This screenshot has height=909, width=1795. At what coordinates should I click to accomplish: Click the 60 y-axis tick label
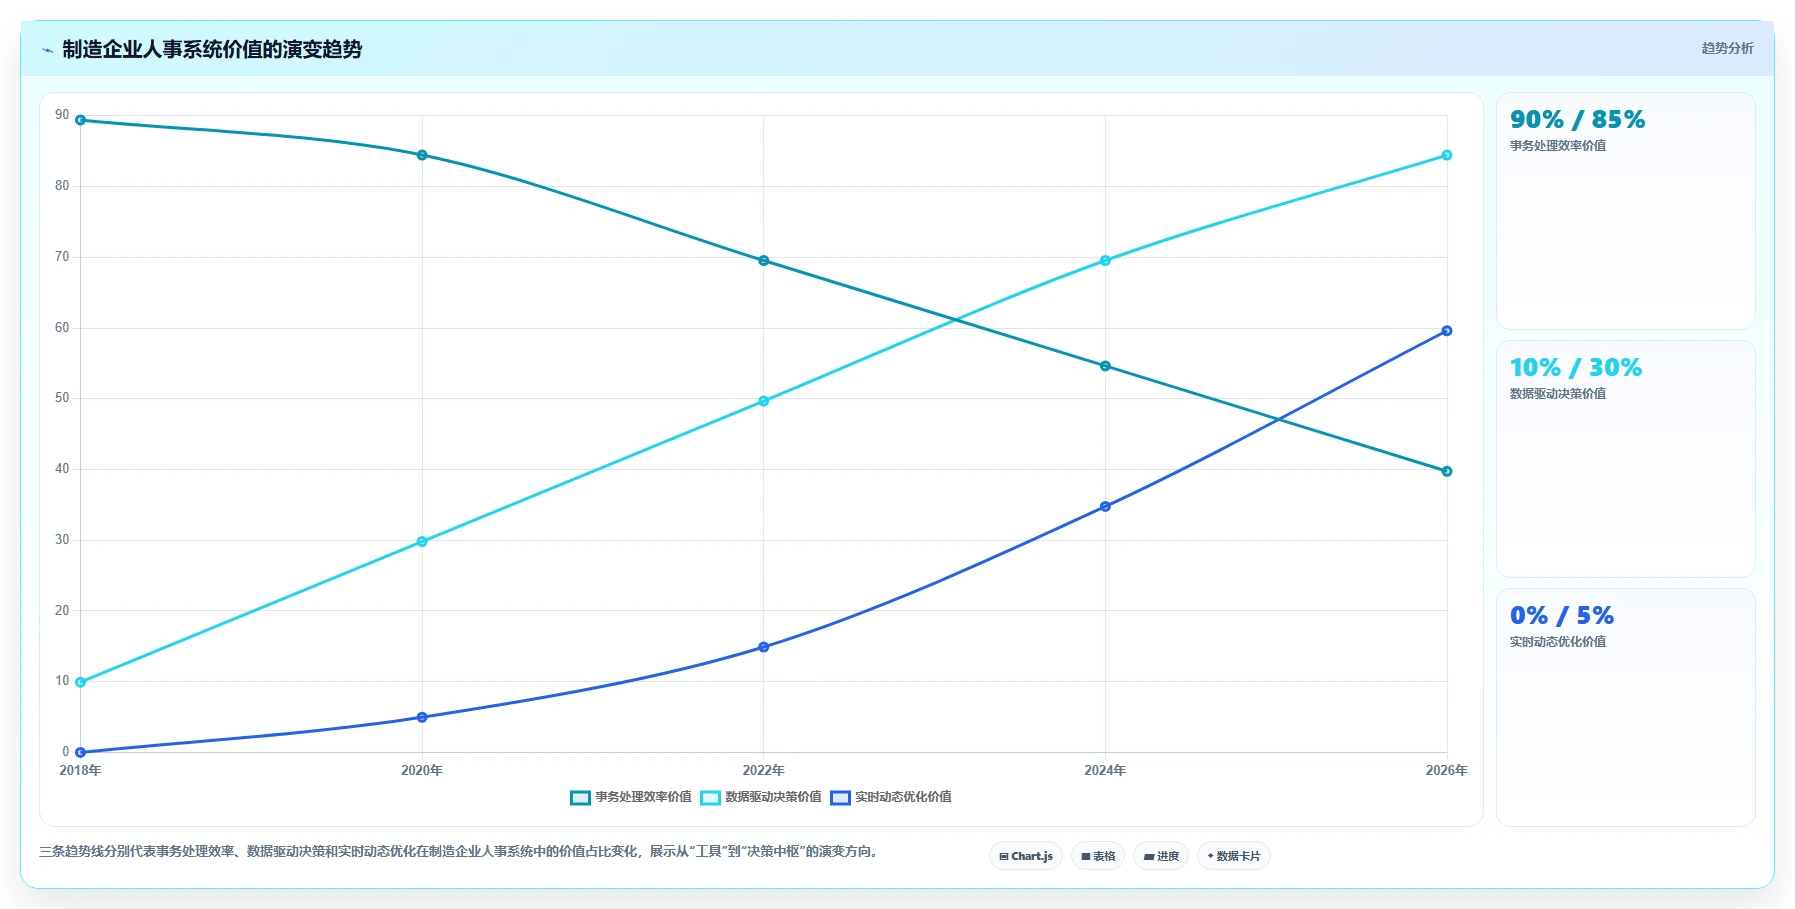coord(63,328)
